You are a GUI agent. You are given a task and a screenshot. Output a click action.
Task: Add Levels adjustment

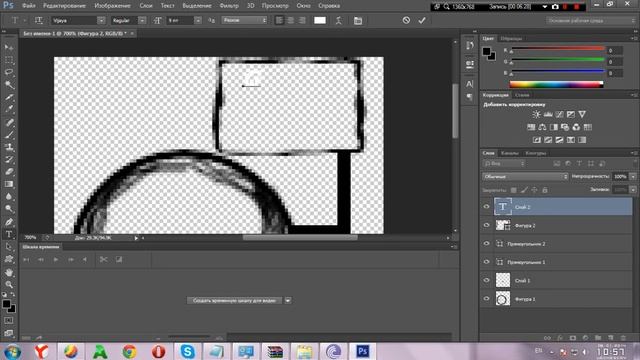tap(548, 114)
